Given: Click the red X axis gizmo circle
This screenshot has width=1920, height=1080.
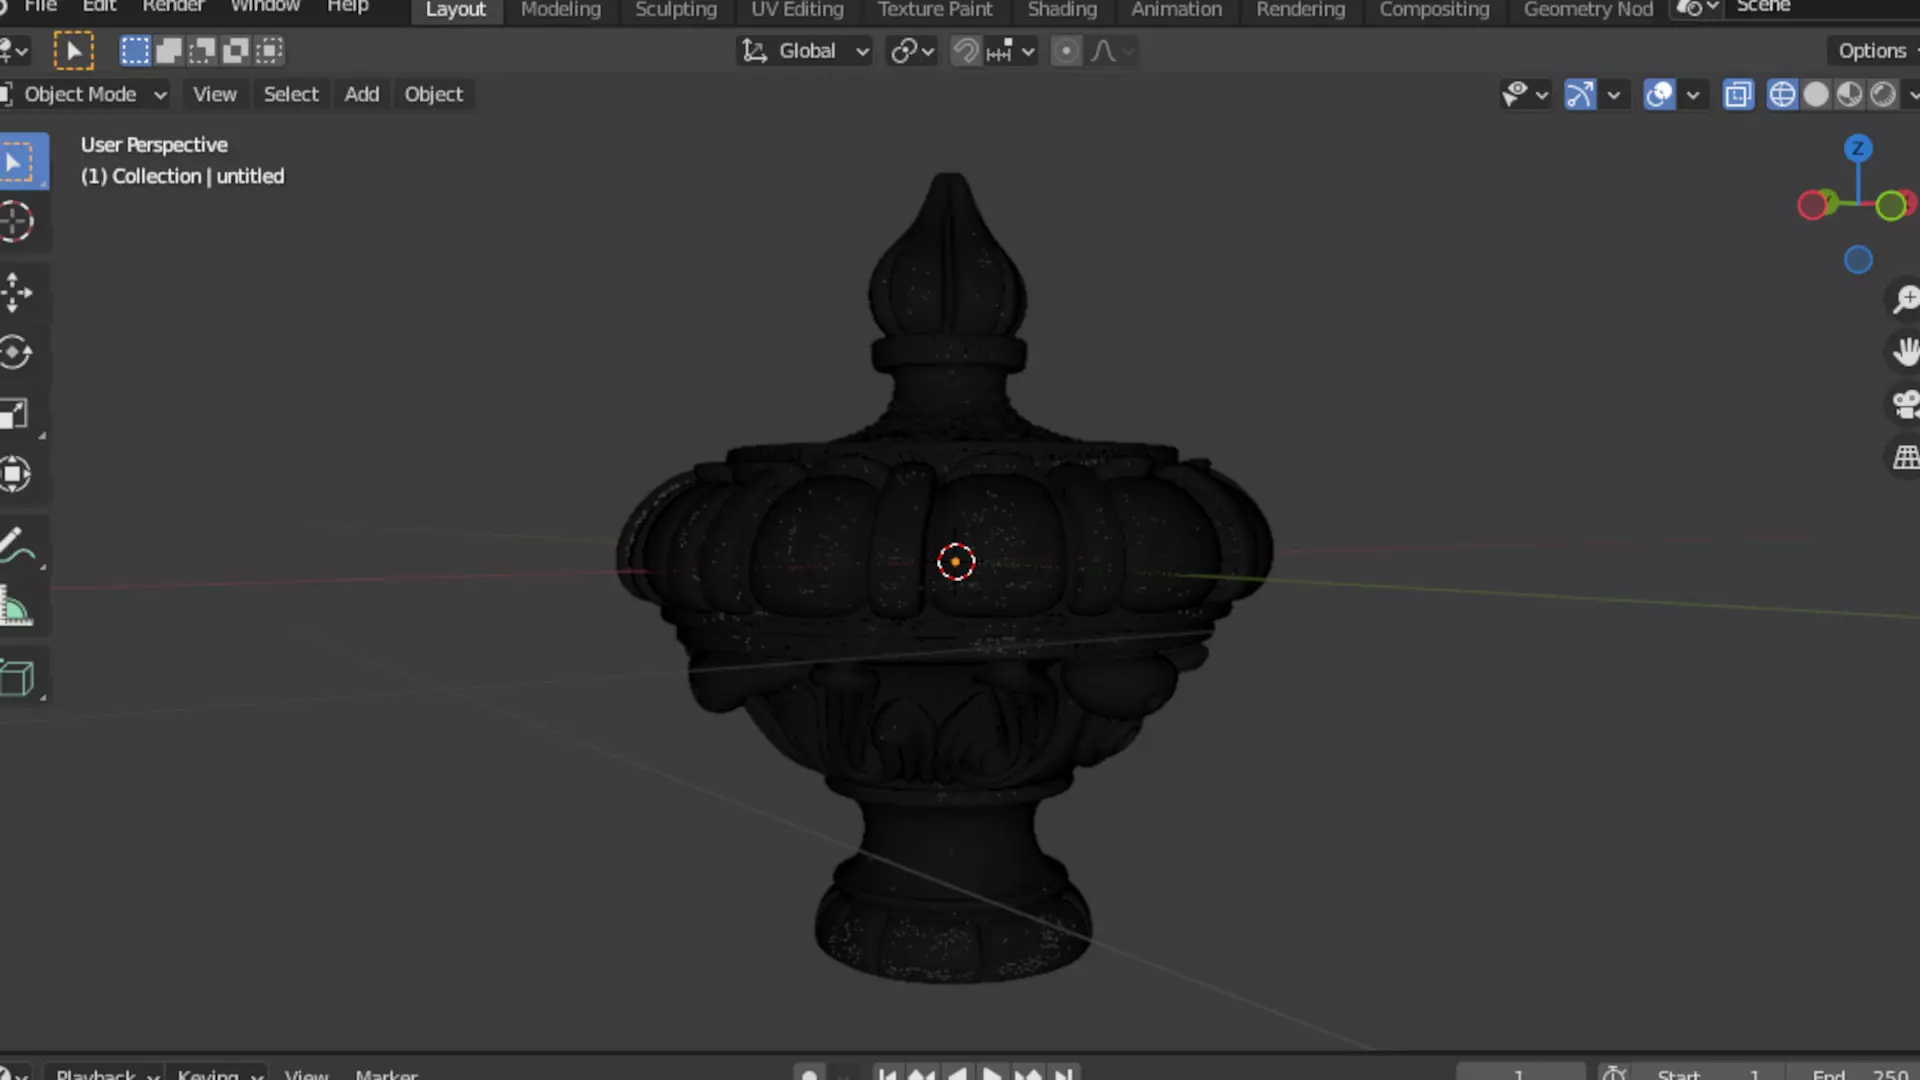Looking at the screenshot, I should (x=1812, y=206).
